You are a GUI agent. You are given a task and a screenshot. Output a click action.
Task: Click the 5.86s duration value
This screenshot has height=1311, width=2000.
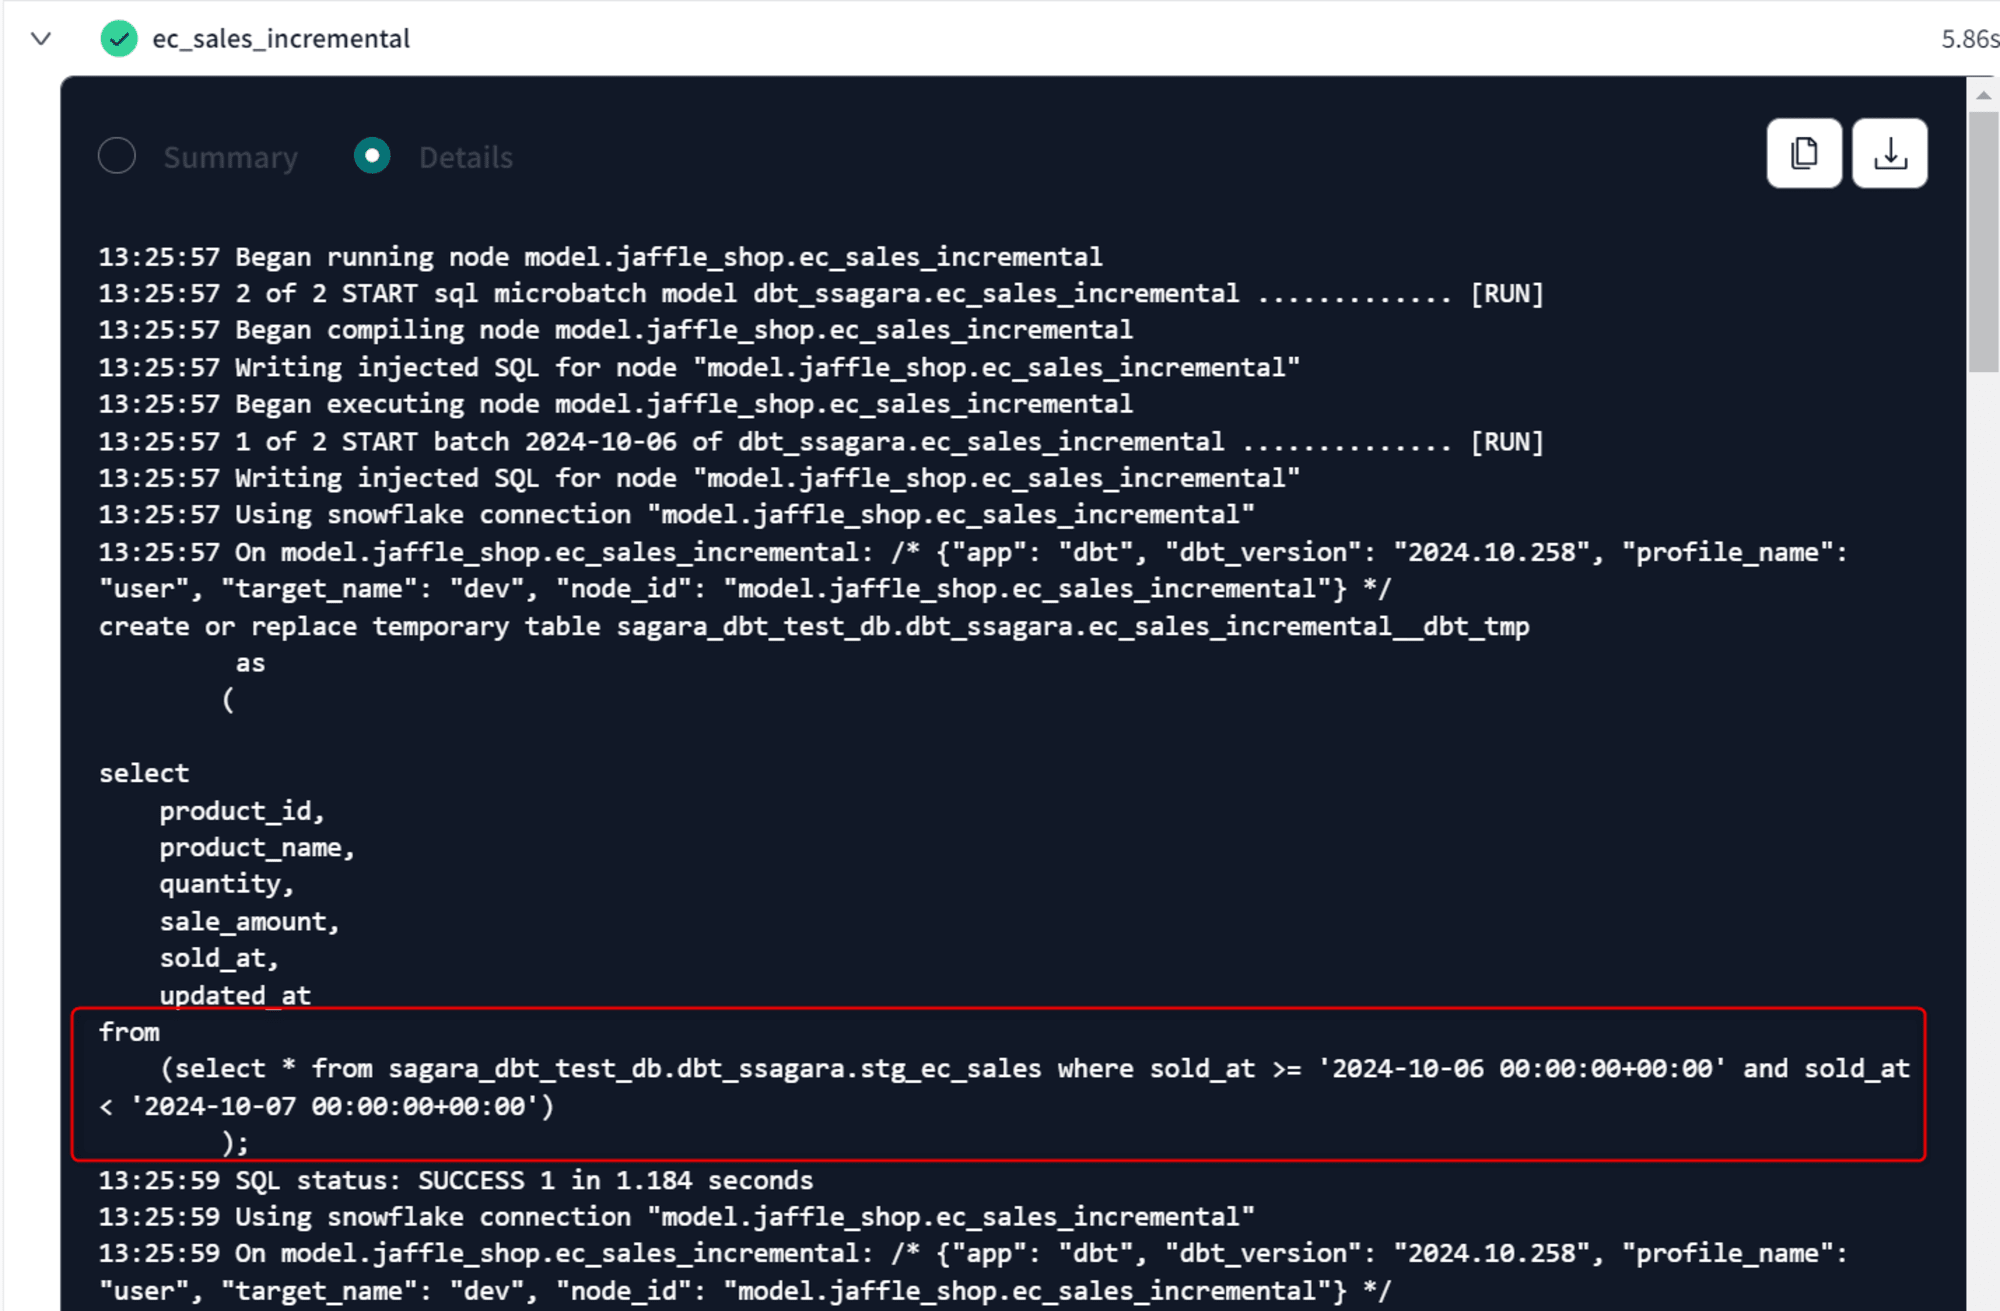(x=1970, y=39)
